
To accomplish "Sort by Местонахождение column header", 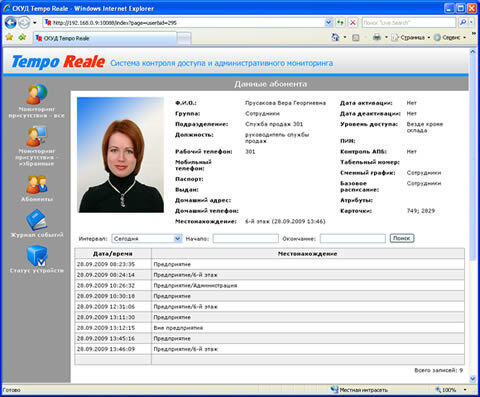I will click(308, 254).
